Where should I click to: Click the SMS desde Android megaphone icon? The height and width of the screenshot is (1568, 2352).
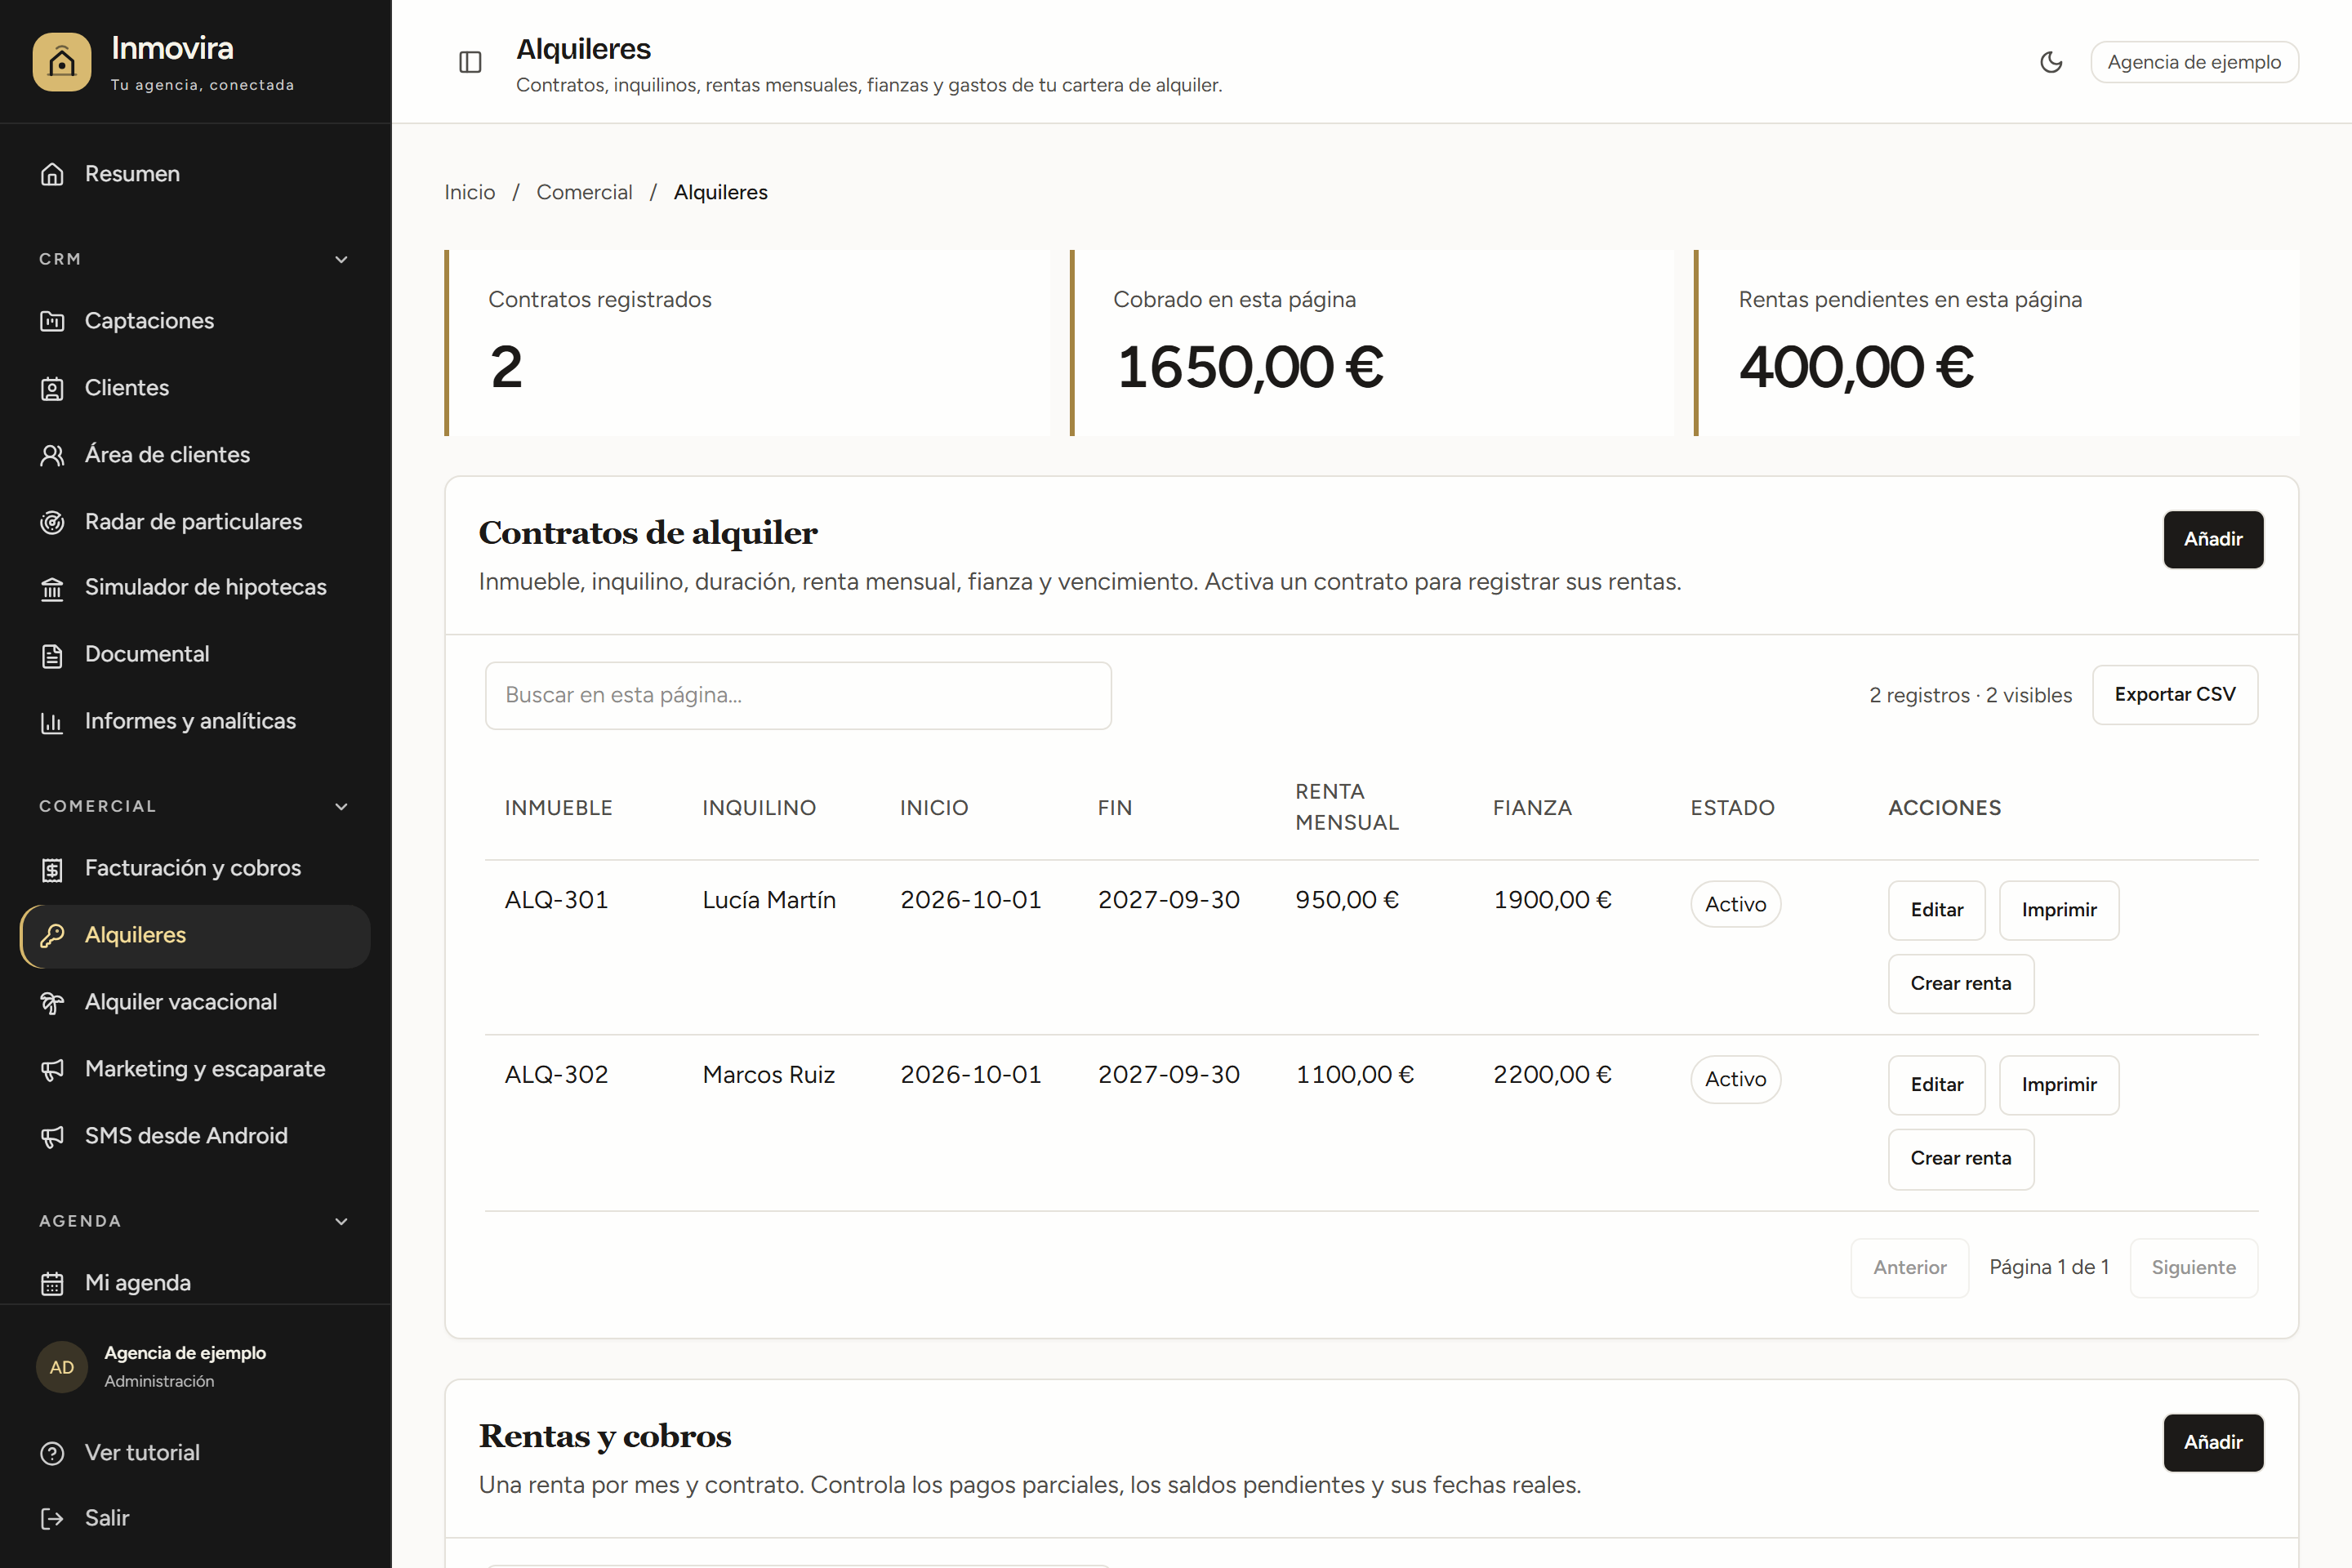pyautogui.click(x=52, y=1137)
